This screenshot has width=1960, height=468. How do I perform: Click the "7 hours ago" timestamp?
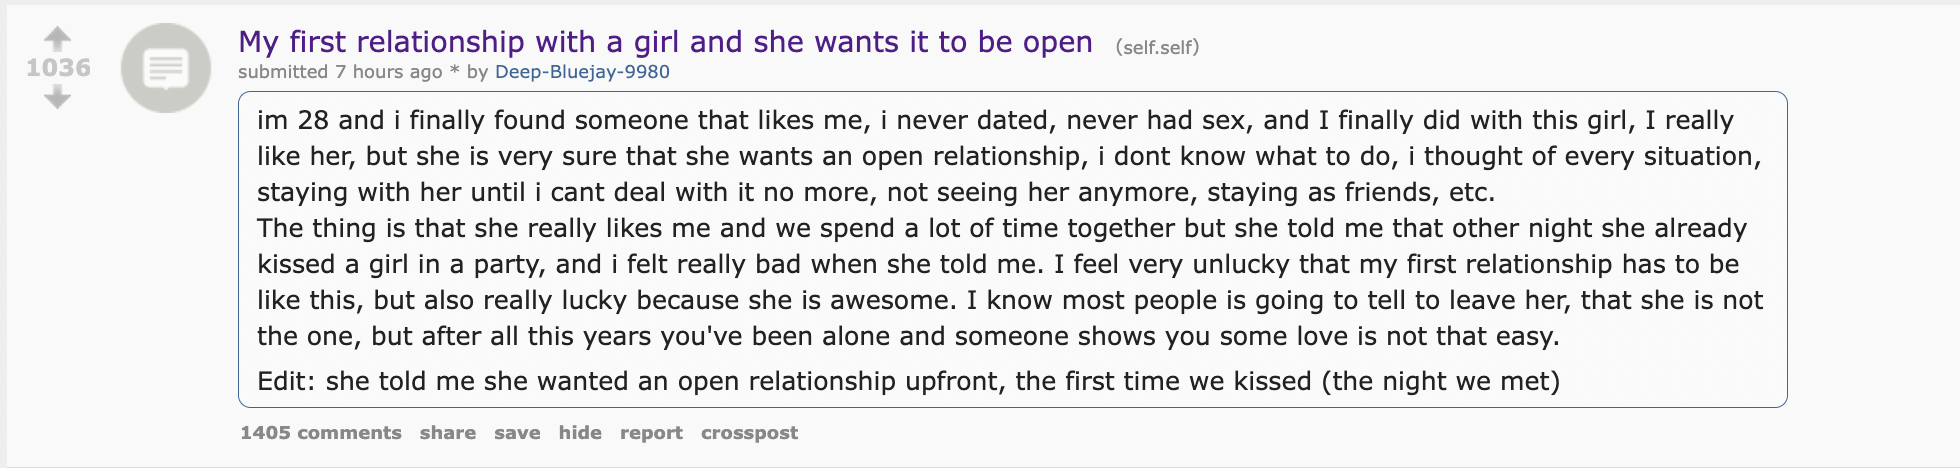pos(388,72)
